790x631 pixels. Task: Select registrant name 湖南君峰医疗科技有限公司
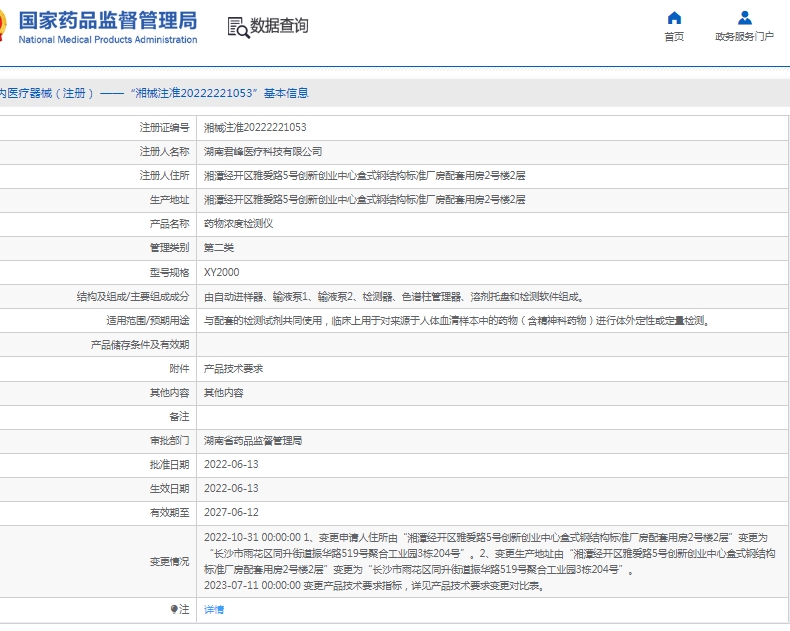263,152
